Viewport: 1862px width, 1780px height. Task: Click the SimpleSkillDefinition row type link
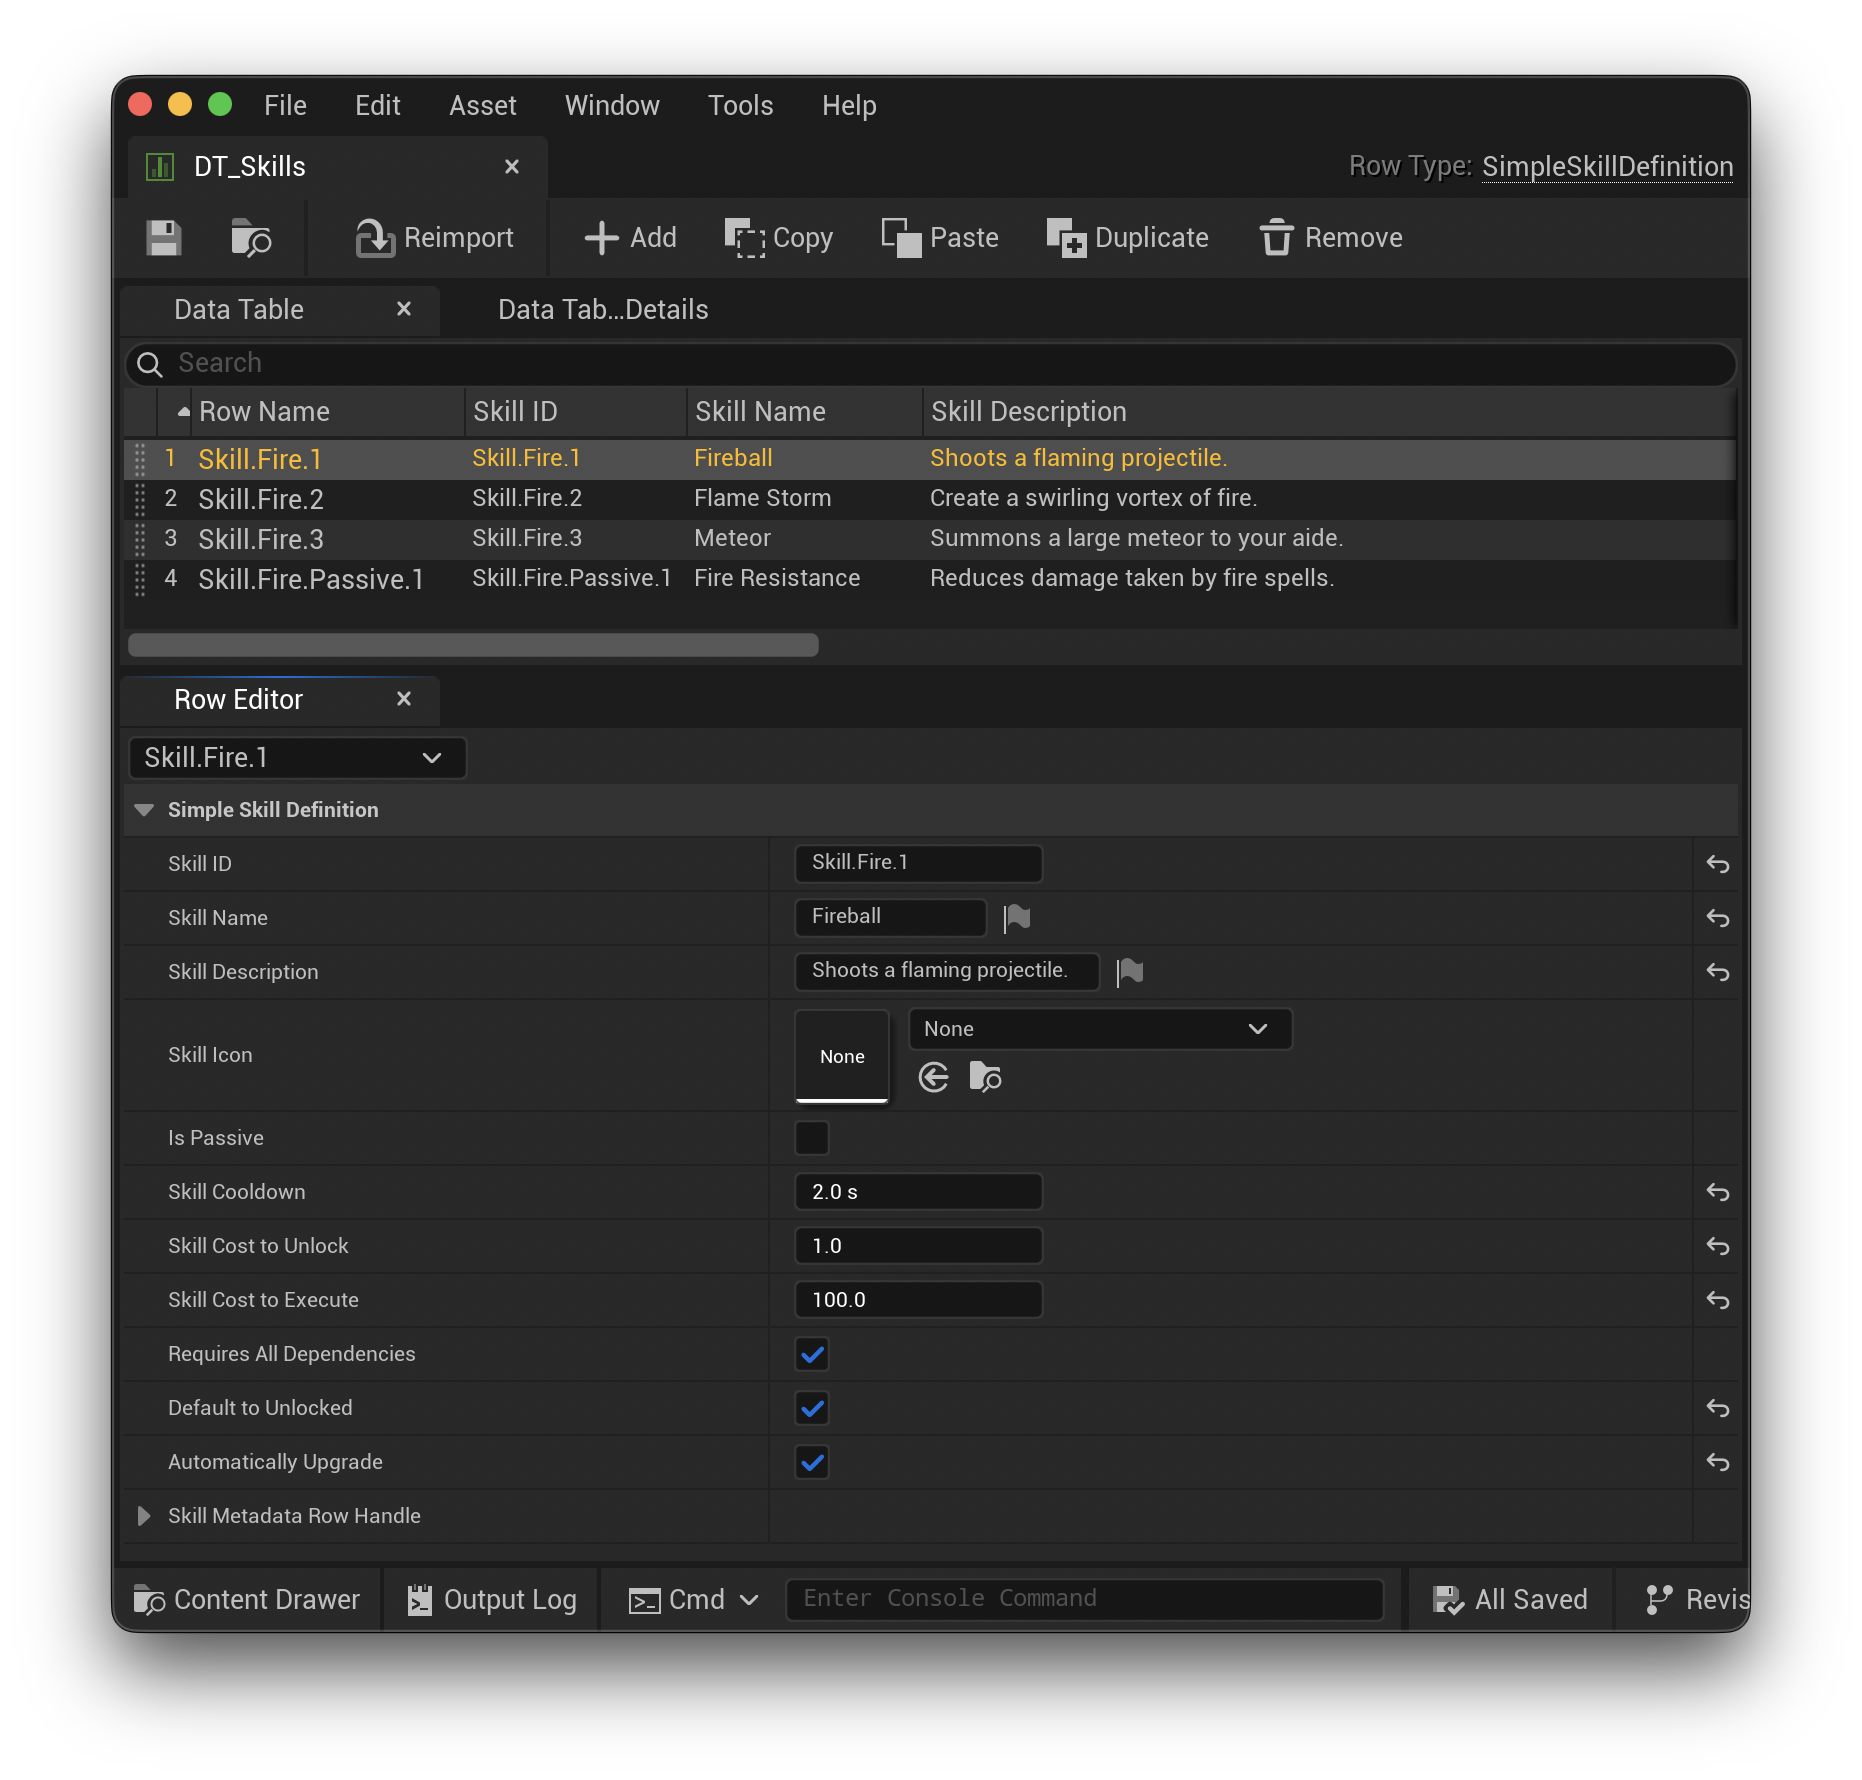(1607, 166)
